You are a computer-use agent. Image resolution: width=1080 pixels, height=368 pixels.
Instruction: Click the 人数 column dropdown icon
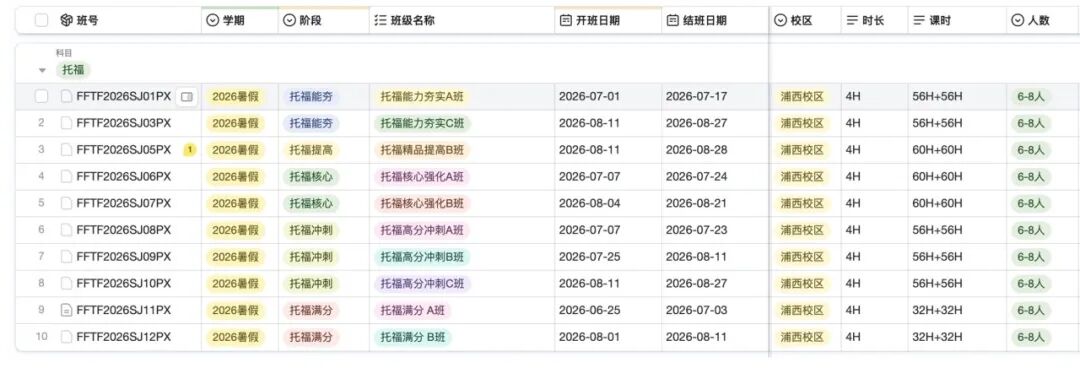[x=1017, y=21]
